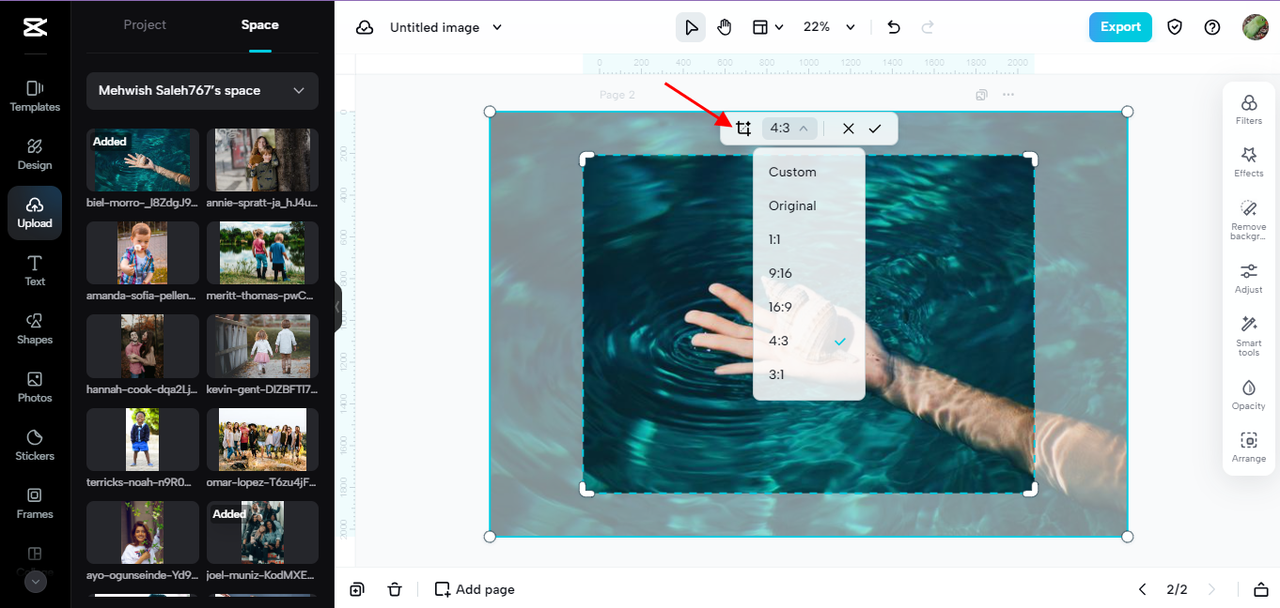Choose 4:3 aspect ratio option
This screenshot has height=608, width=1280.
click(x=809, y=341)
